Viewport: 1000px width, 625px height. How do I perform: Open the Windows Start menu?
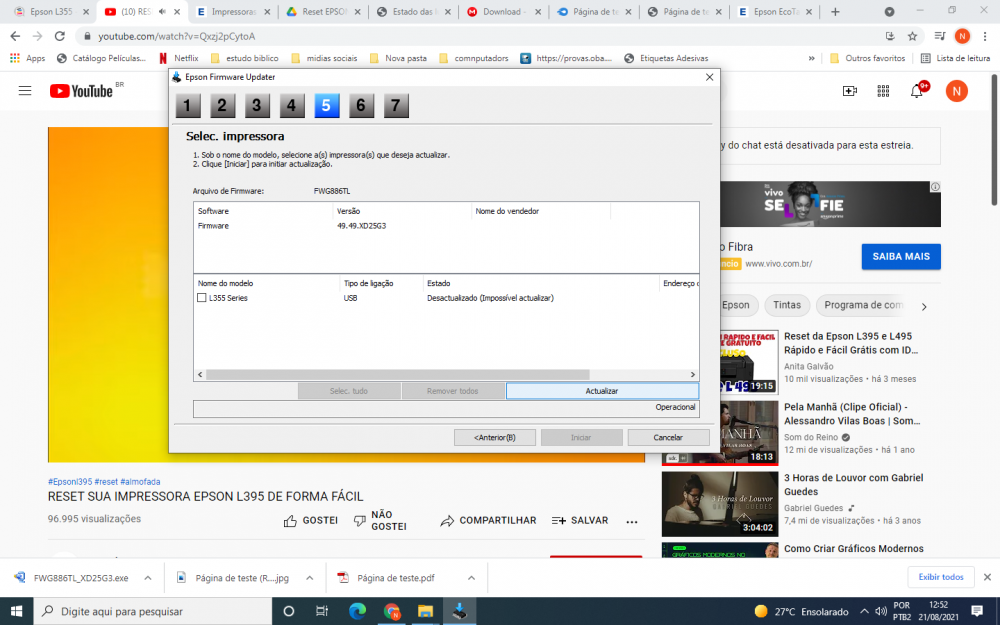[16, 611]
